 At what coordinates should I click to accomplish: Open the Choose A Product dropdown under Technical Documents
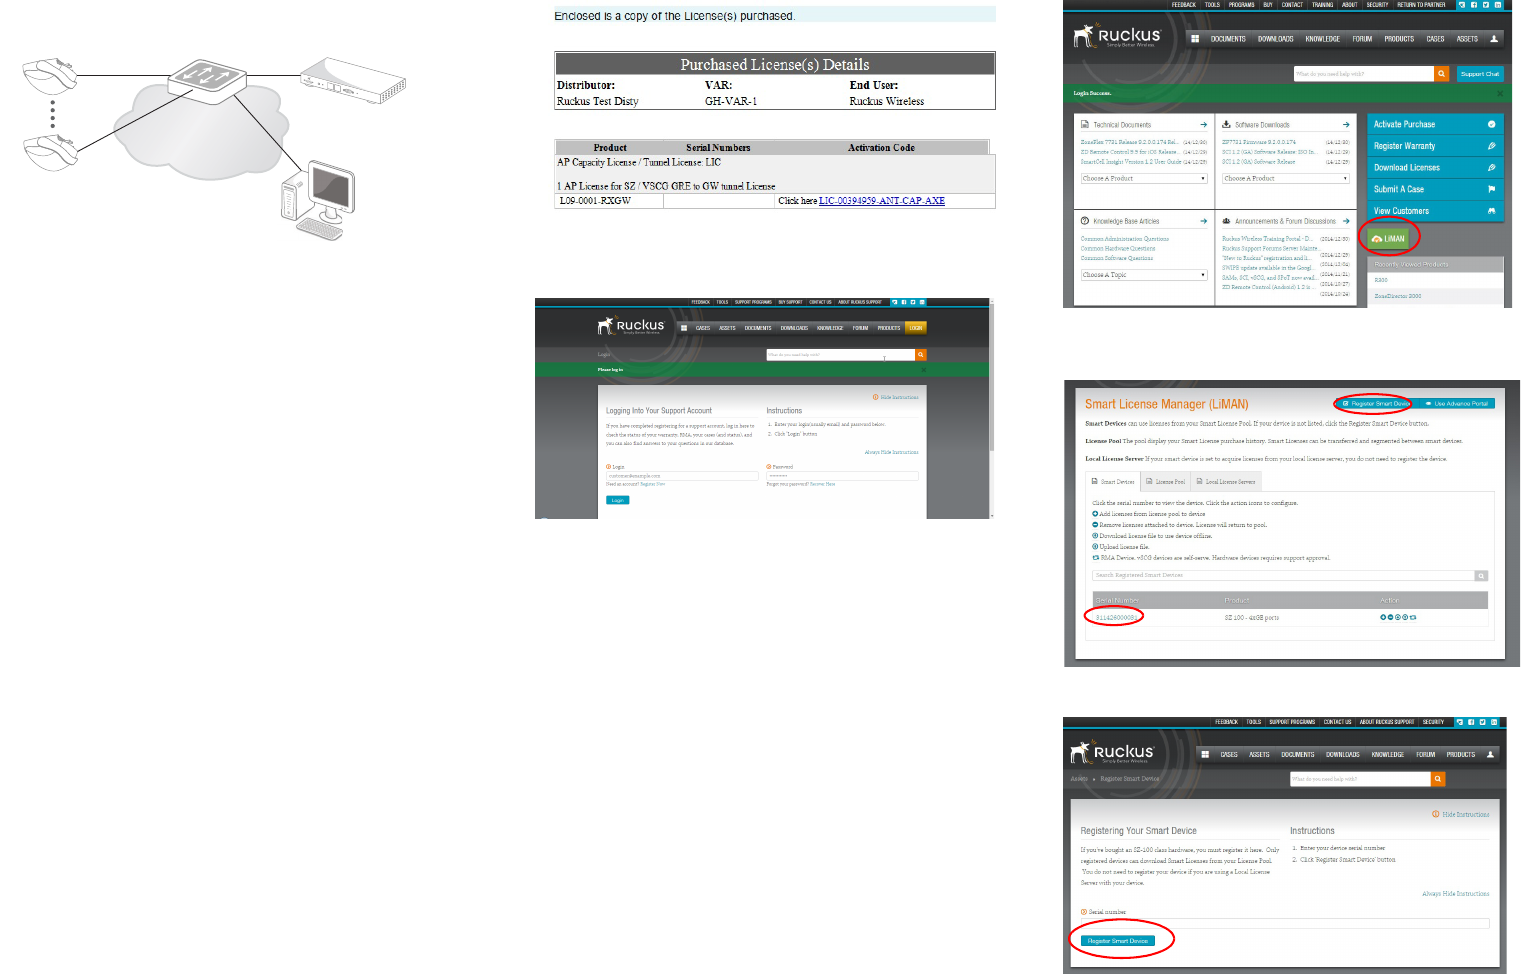(x=1144, y=178)
